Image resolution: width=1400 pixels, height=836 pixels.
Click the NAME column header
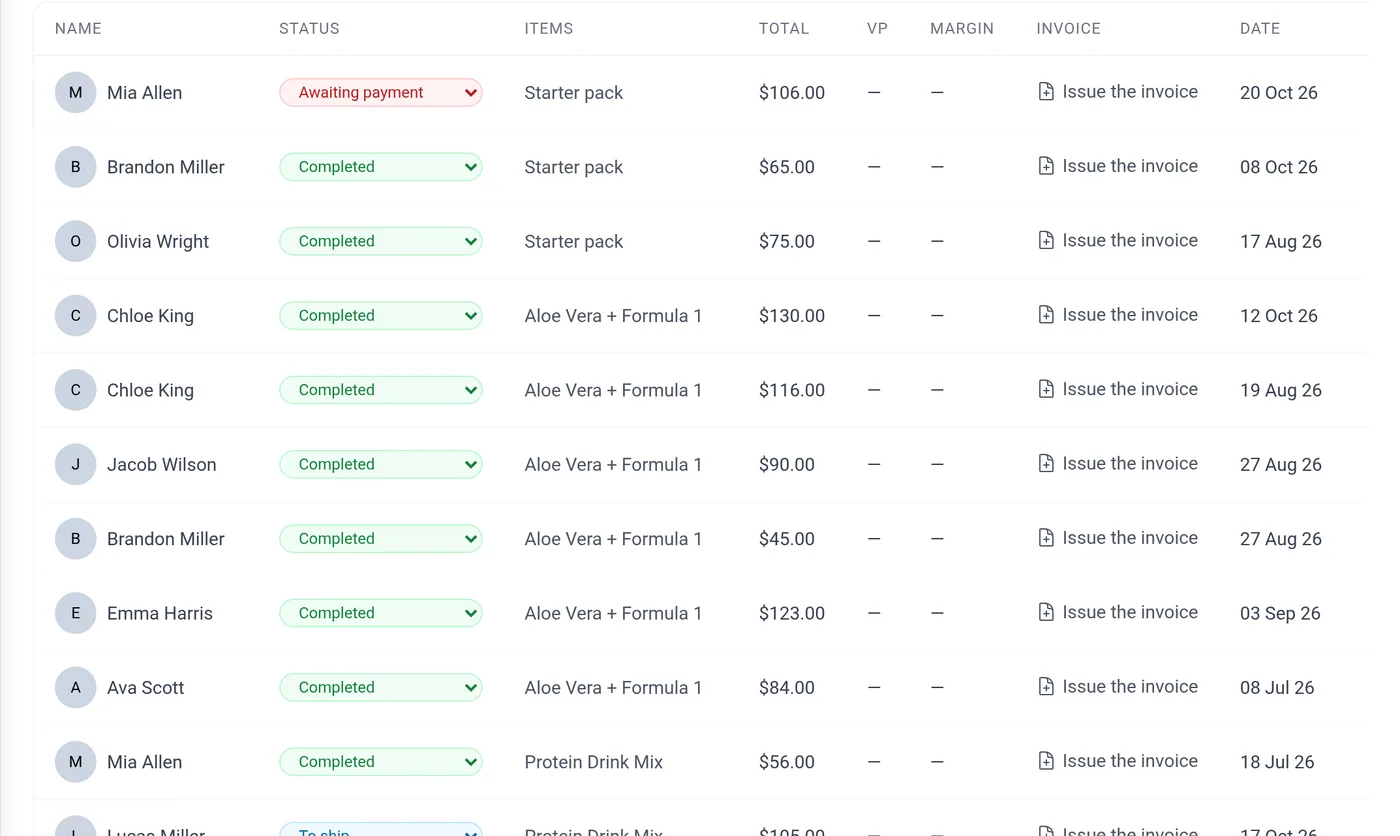(x=78, y=29)
